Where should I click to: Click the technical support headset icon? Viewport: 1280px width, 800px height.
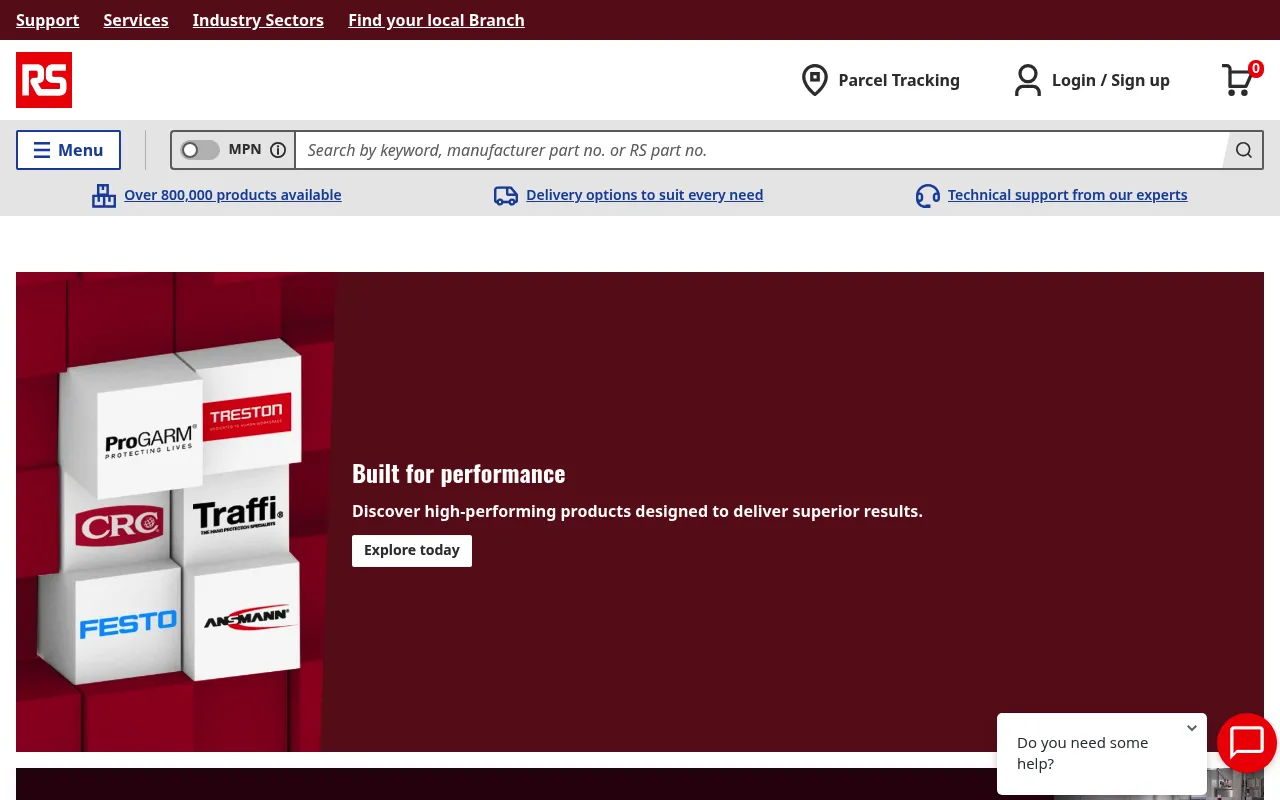pos(928,196)
